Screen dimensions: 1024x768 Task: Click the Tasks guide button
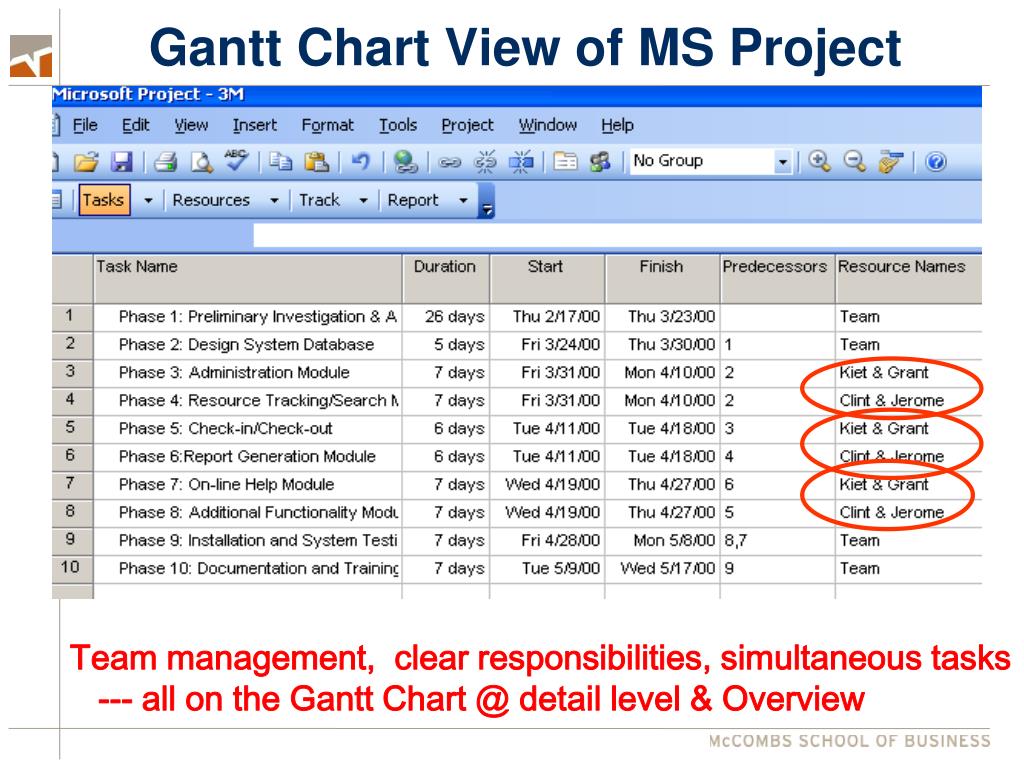coord(104,200)
